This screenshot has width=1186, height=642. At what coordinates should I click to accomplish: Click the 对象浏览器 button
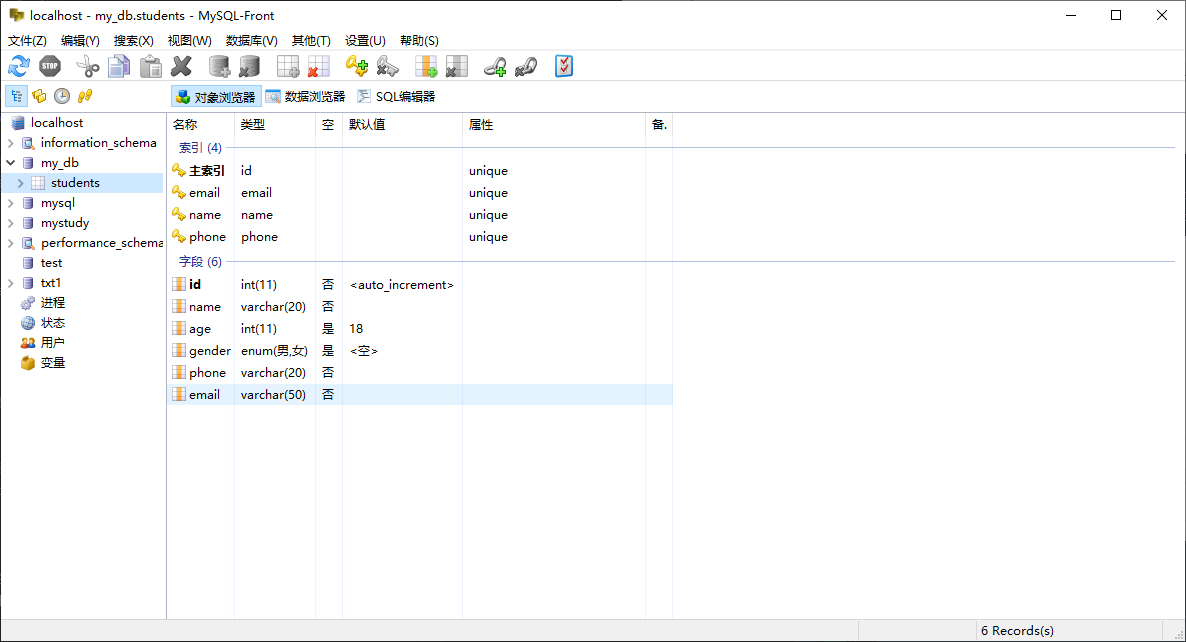[215, 96]
